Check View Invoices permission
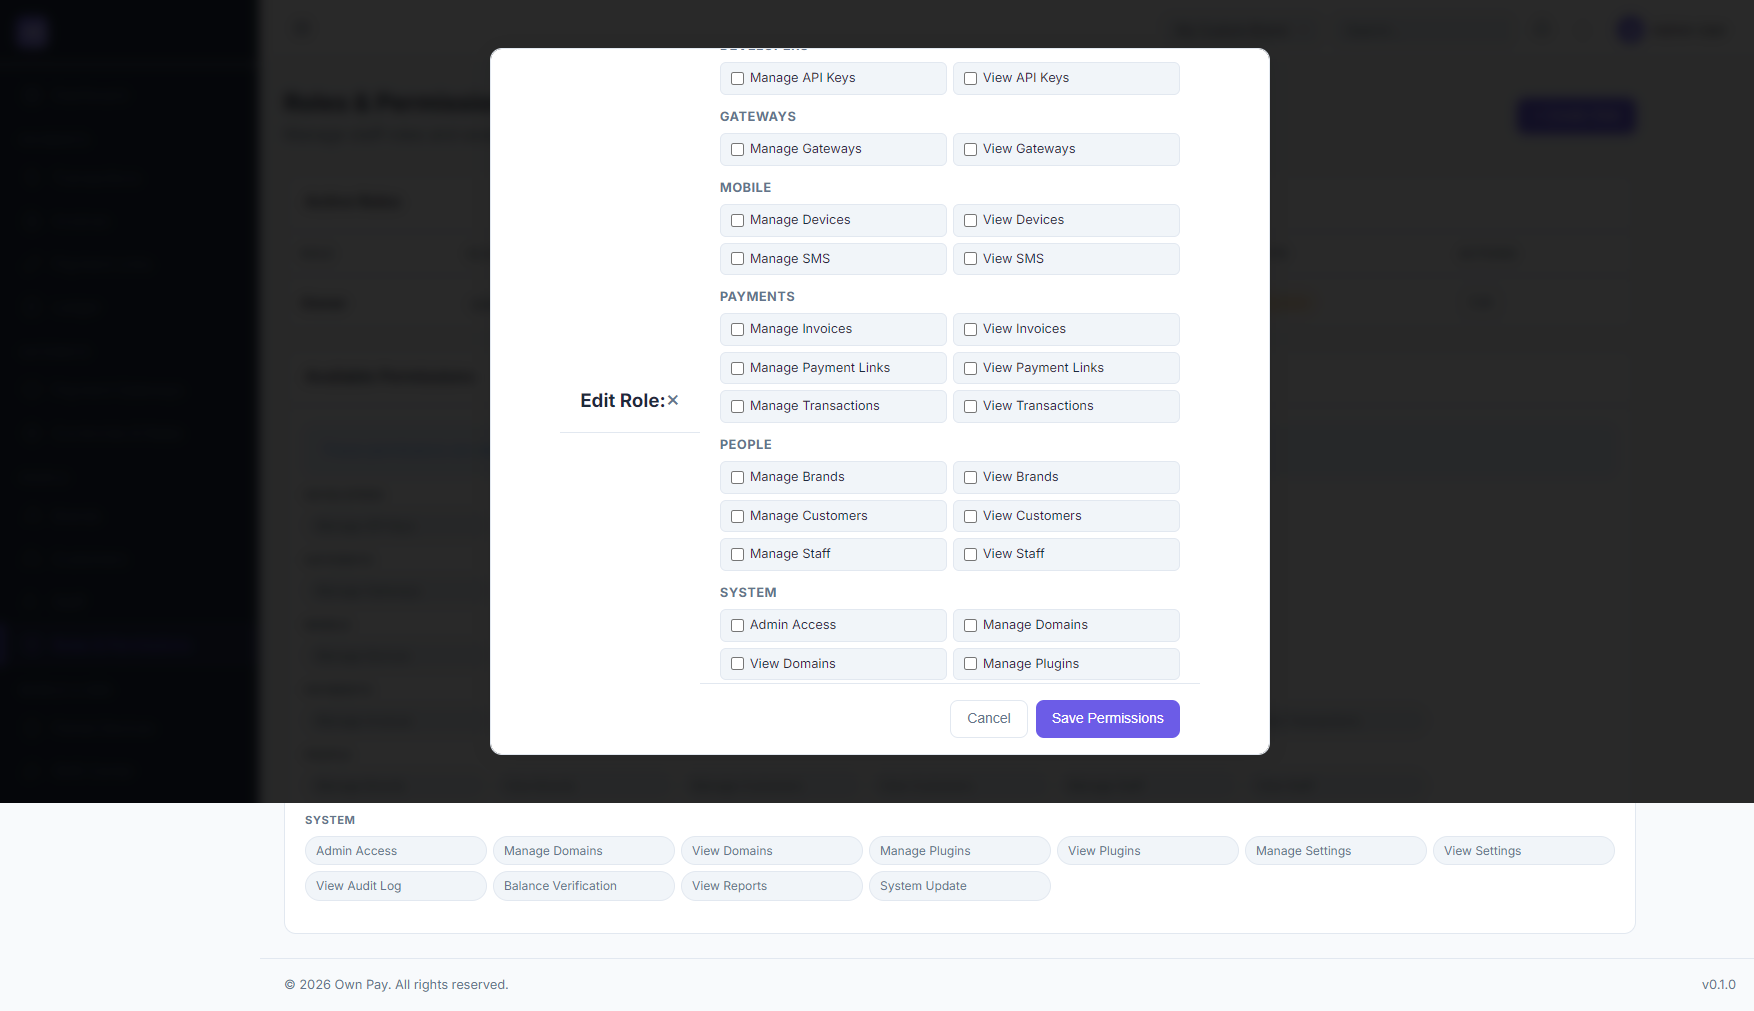The width and height of the screenshot is (1754, 1011). (970, 329)
